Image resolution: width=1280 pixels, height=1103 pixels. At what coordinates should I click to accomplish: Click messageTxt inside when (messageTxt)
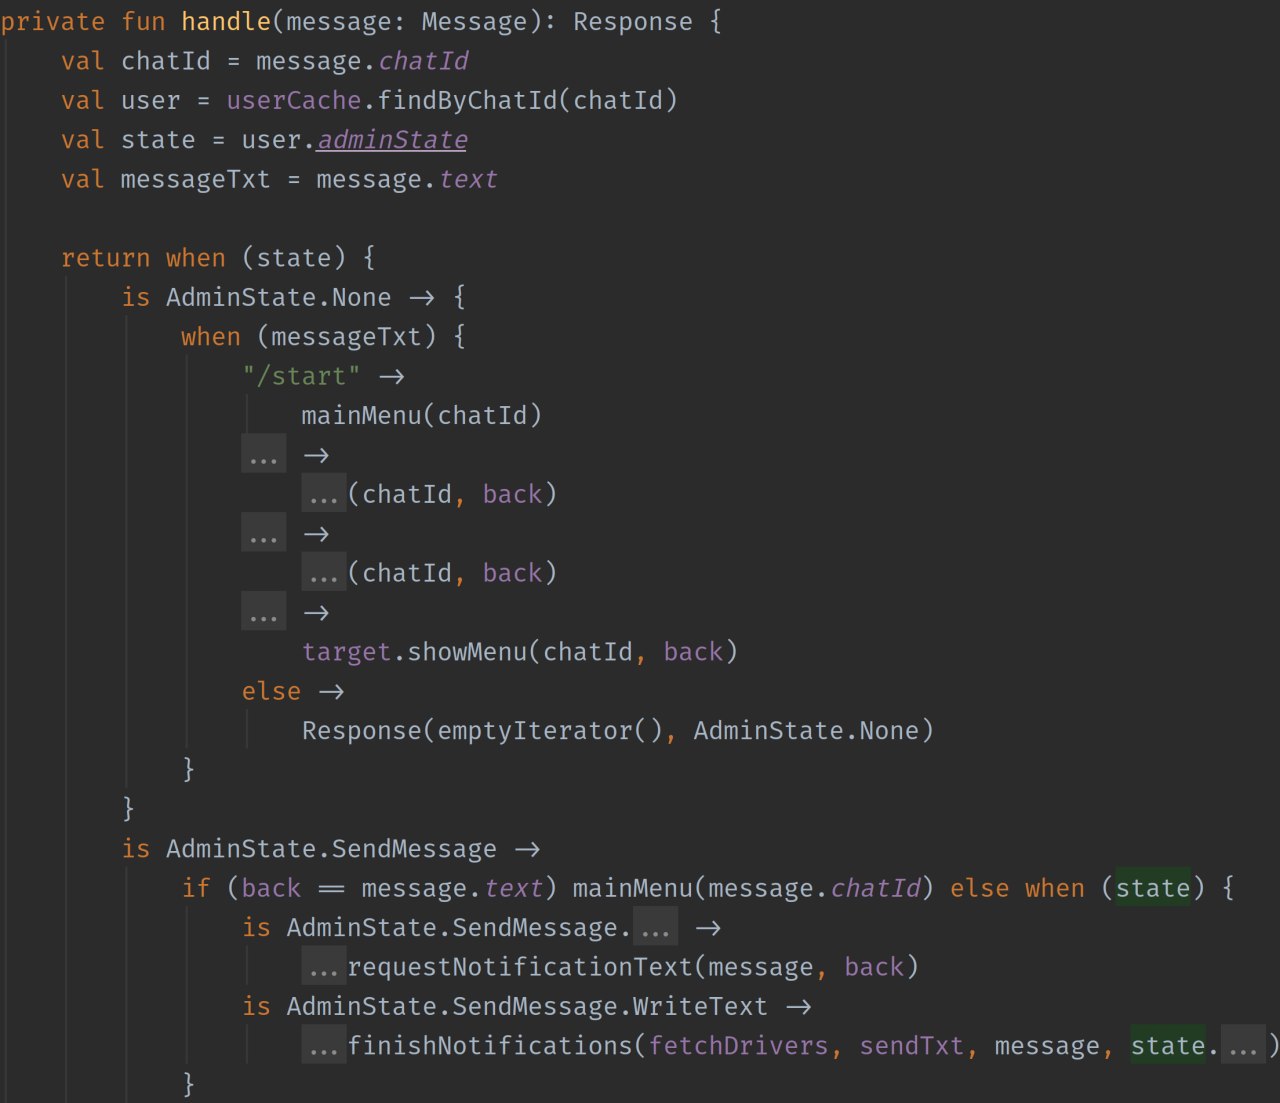pos(347,337)
